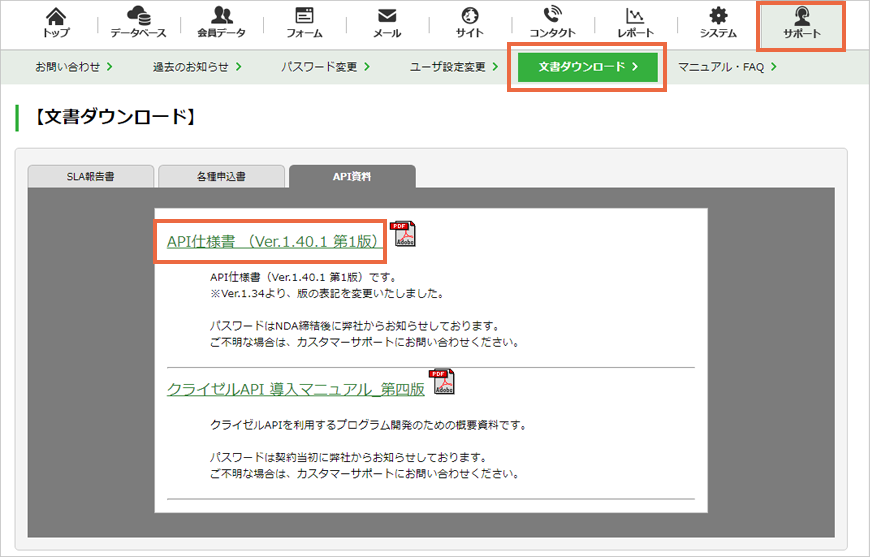Click the 文書ダウンロード green button

[x=588, y=67]
